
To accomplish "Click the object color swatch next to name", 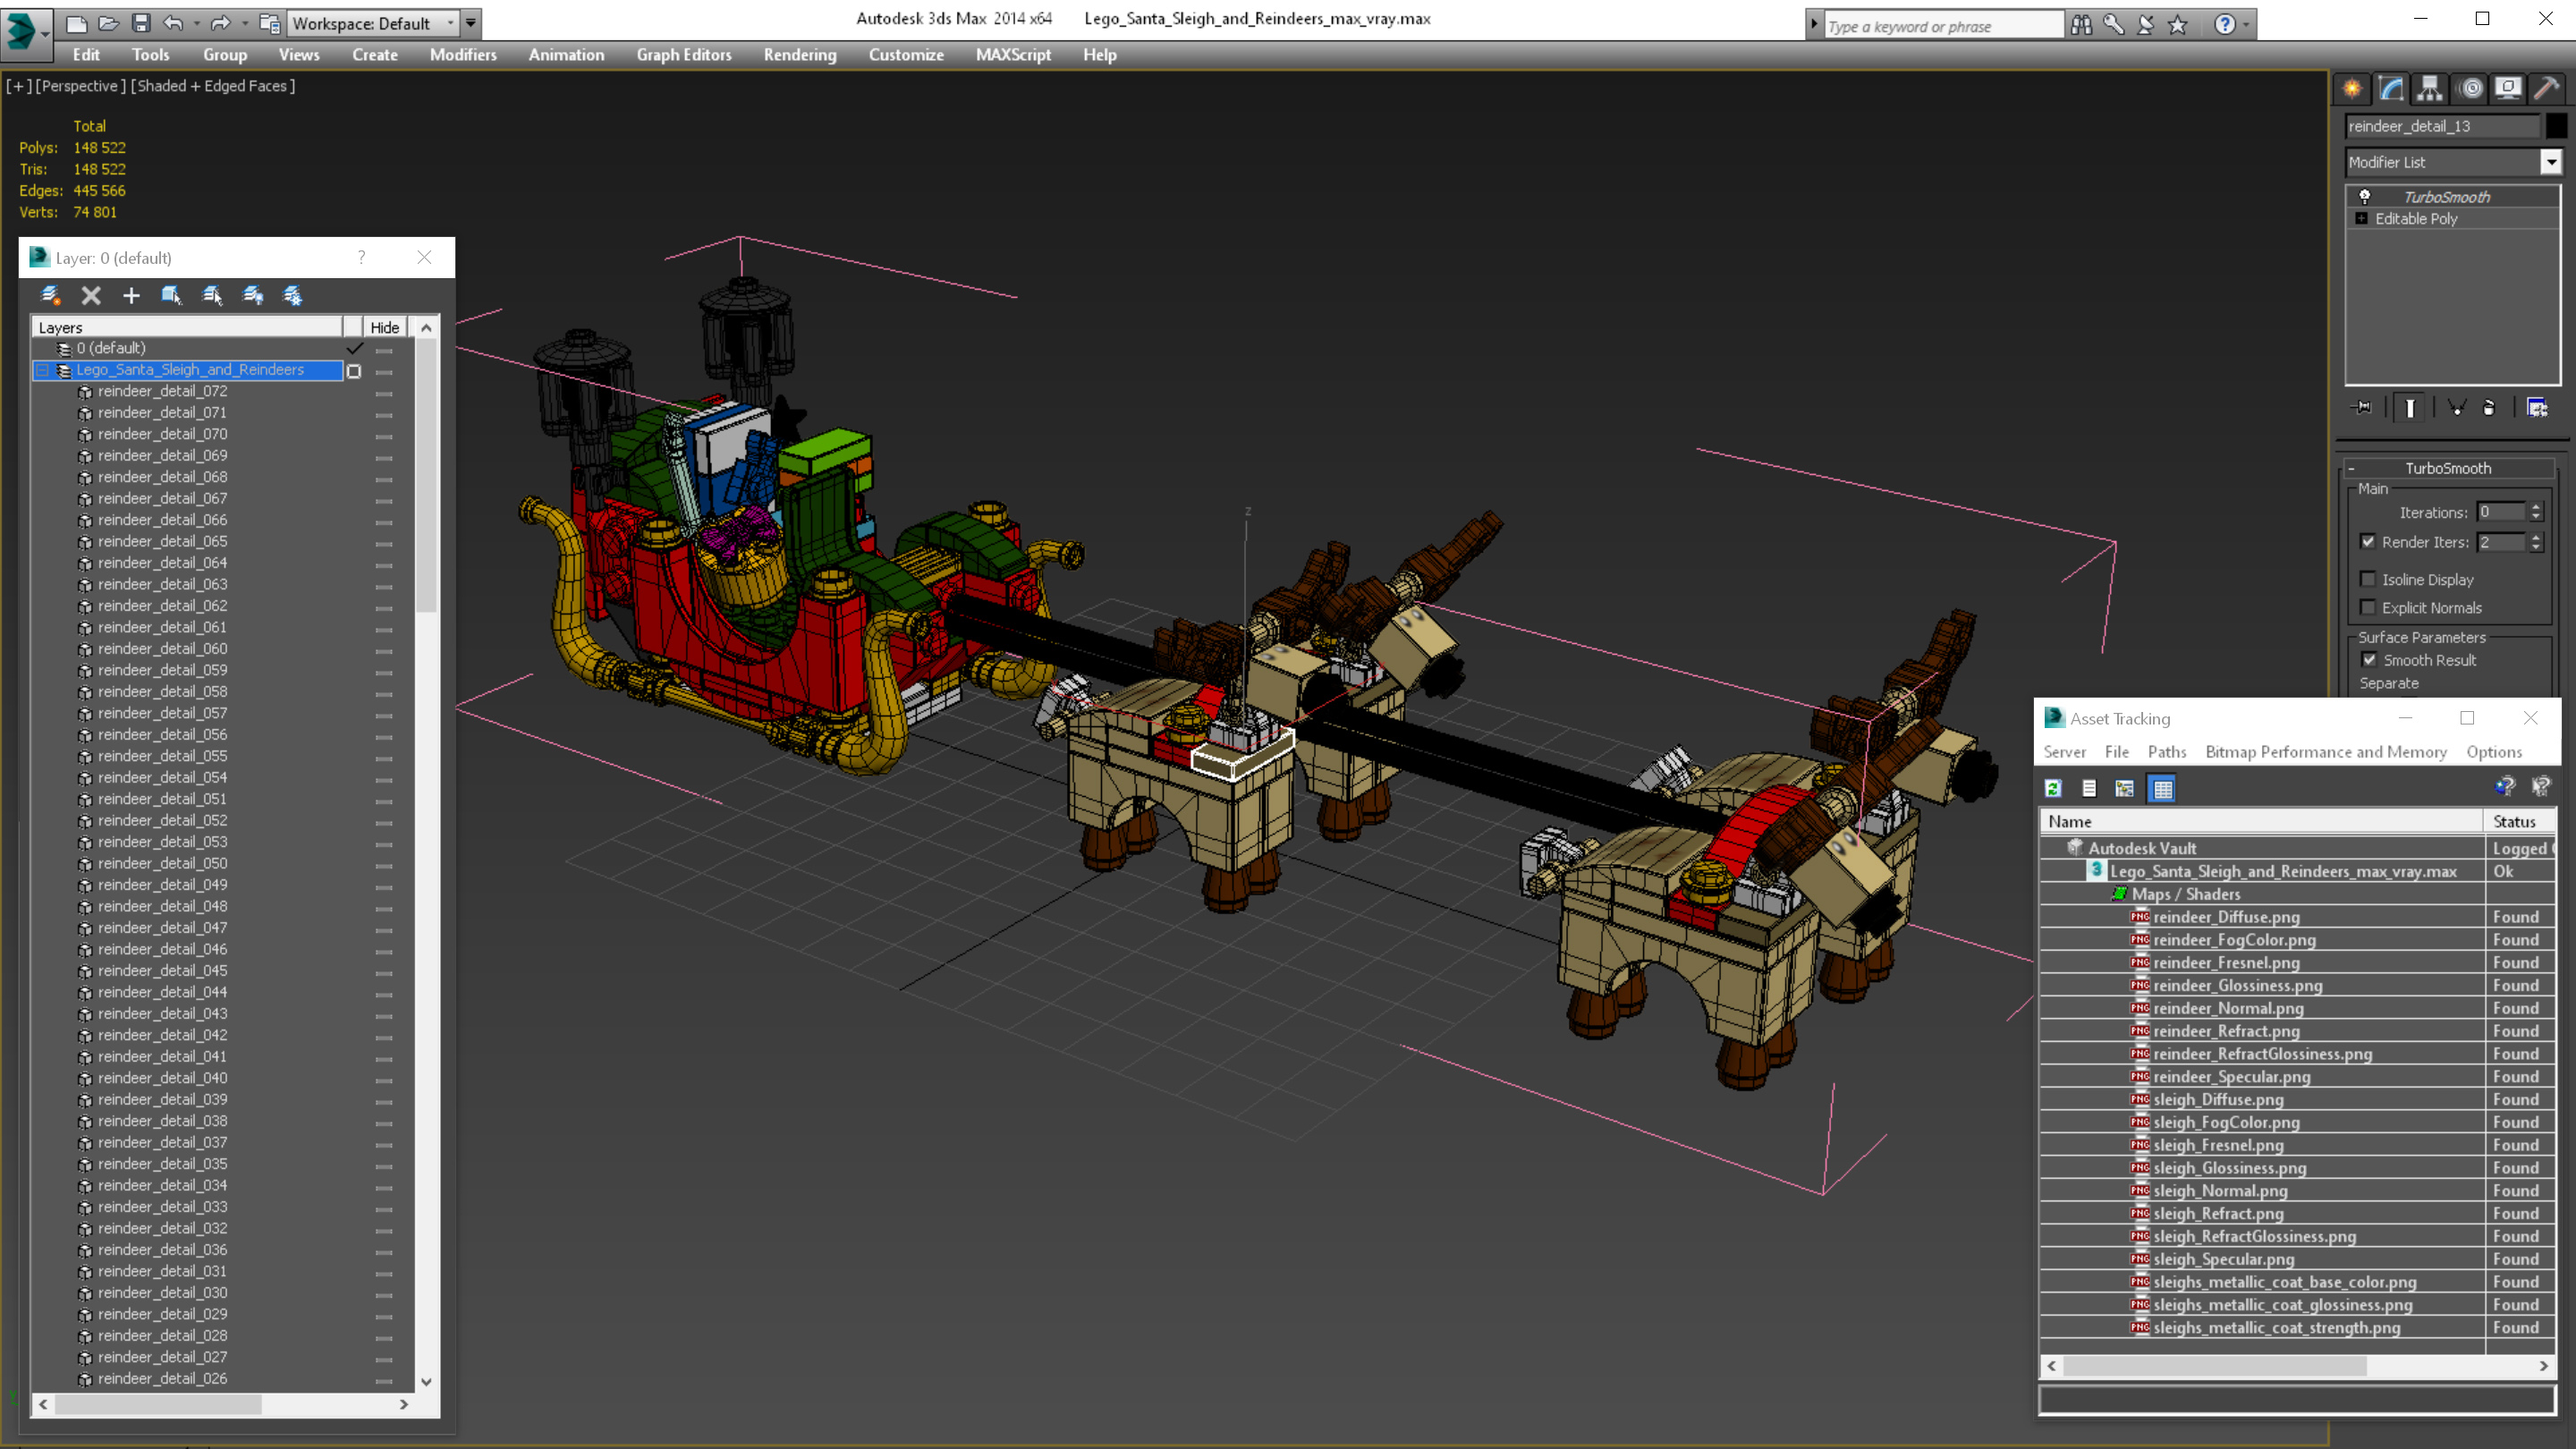I will coord(2555,126).
